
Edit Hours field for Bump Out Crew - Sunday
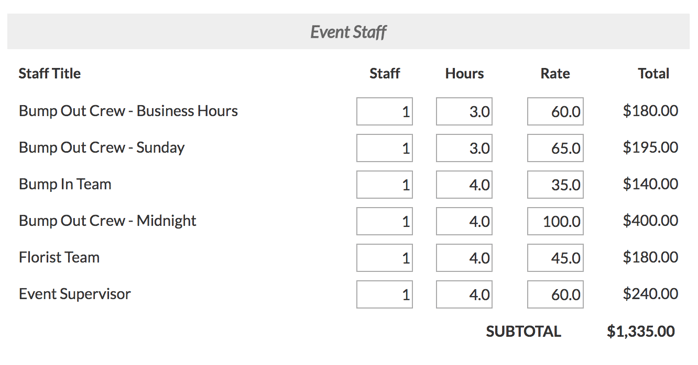tap(464, 148)
